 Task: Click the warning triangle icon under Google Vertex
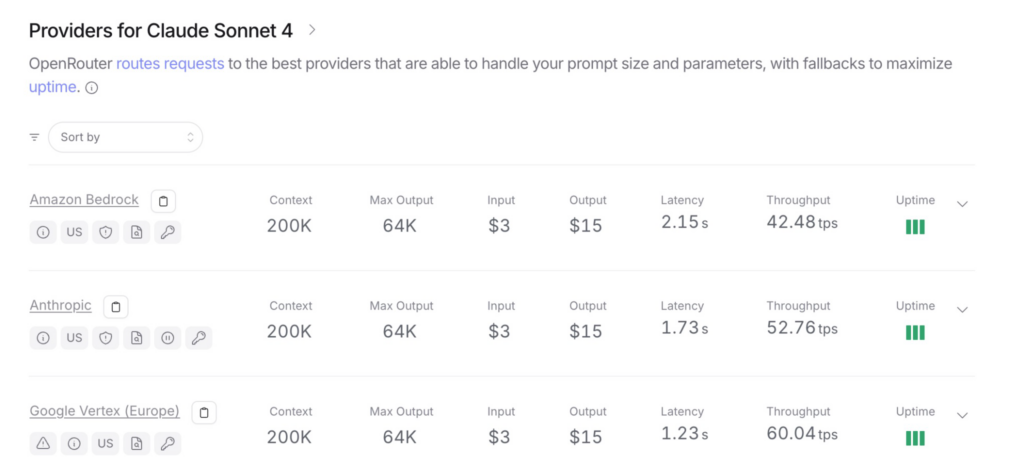pyautogui.click(x=43, y=444)
